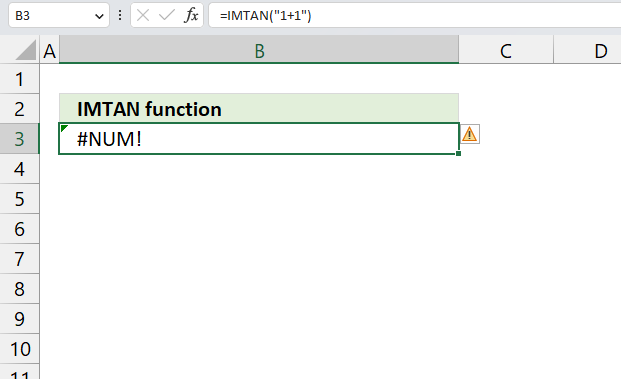The width and height of the screenshot is (621, 379).
Task: Select column B header
Action: pyautogui.click(x=259, y=50)
